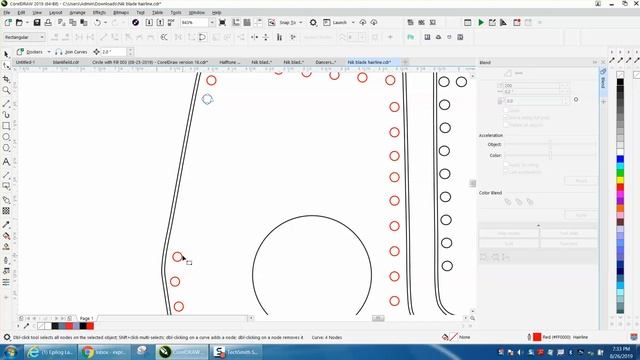Screen dimensions: 640x360
Task: Click the New document icon
Action: pos(8,23)
